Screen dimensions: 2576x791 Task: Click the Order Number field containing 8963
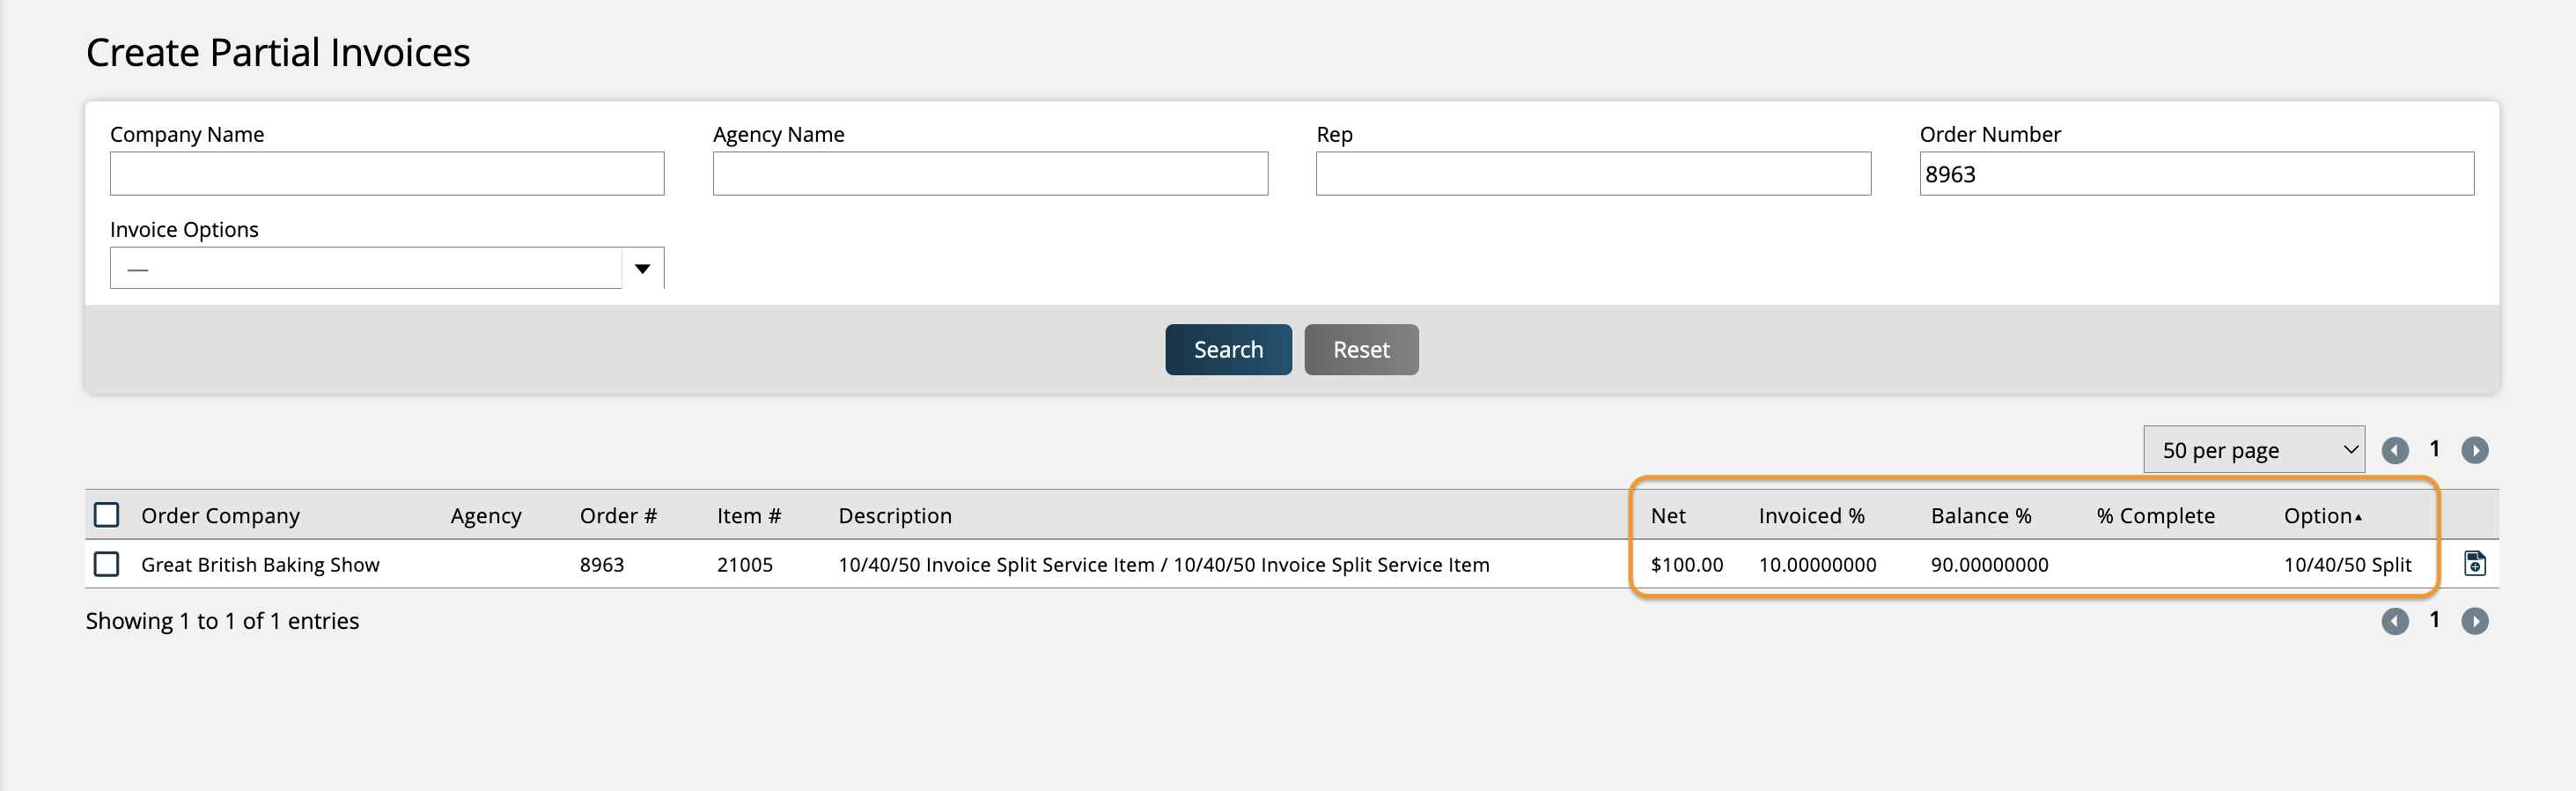point(2196,174)
